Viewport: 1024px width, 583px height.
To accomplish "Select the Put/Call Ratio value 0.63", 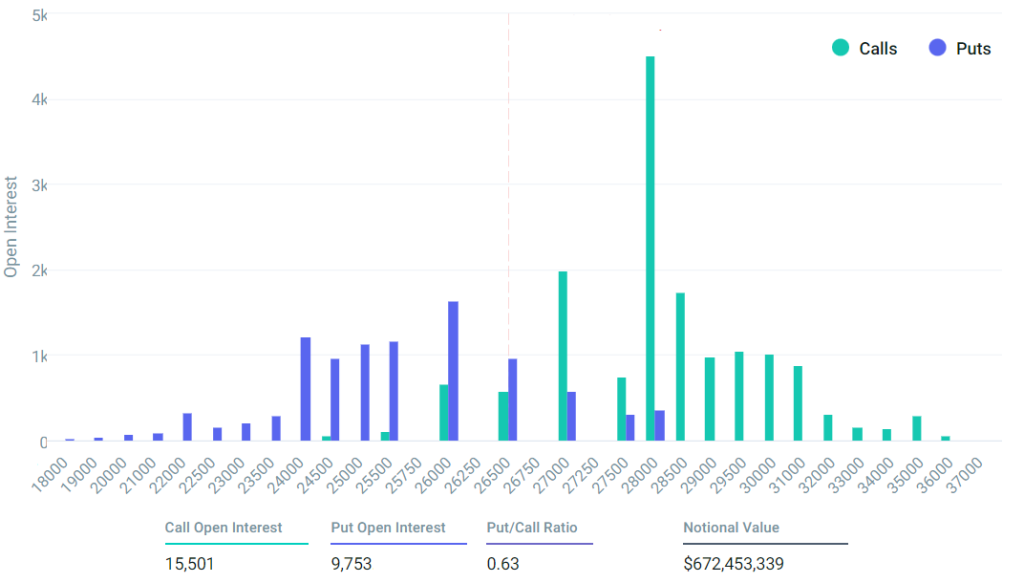I will (x=504, y=564).
